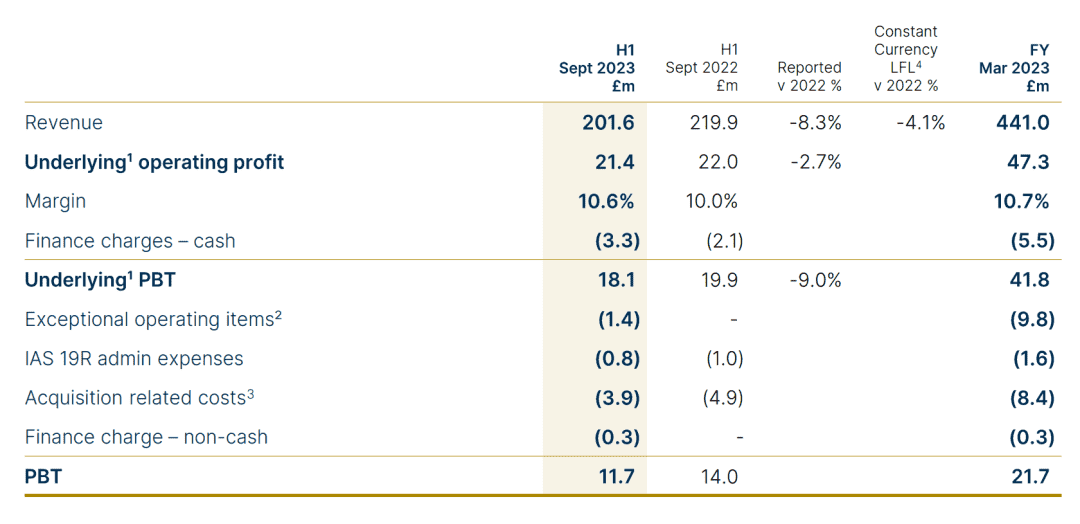Screen dimensions: 1080x524
Task: Click the Constant Currency LFL column header
Action: coord(905,59)
